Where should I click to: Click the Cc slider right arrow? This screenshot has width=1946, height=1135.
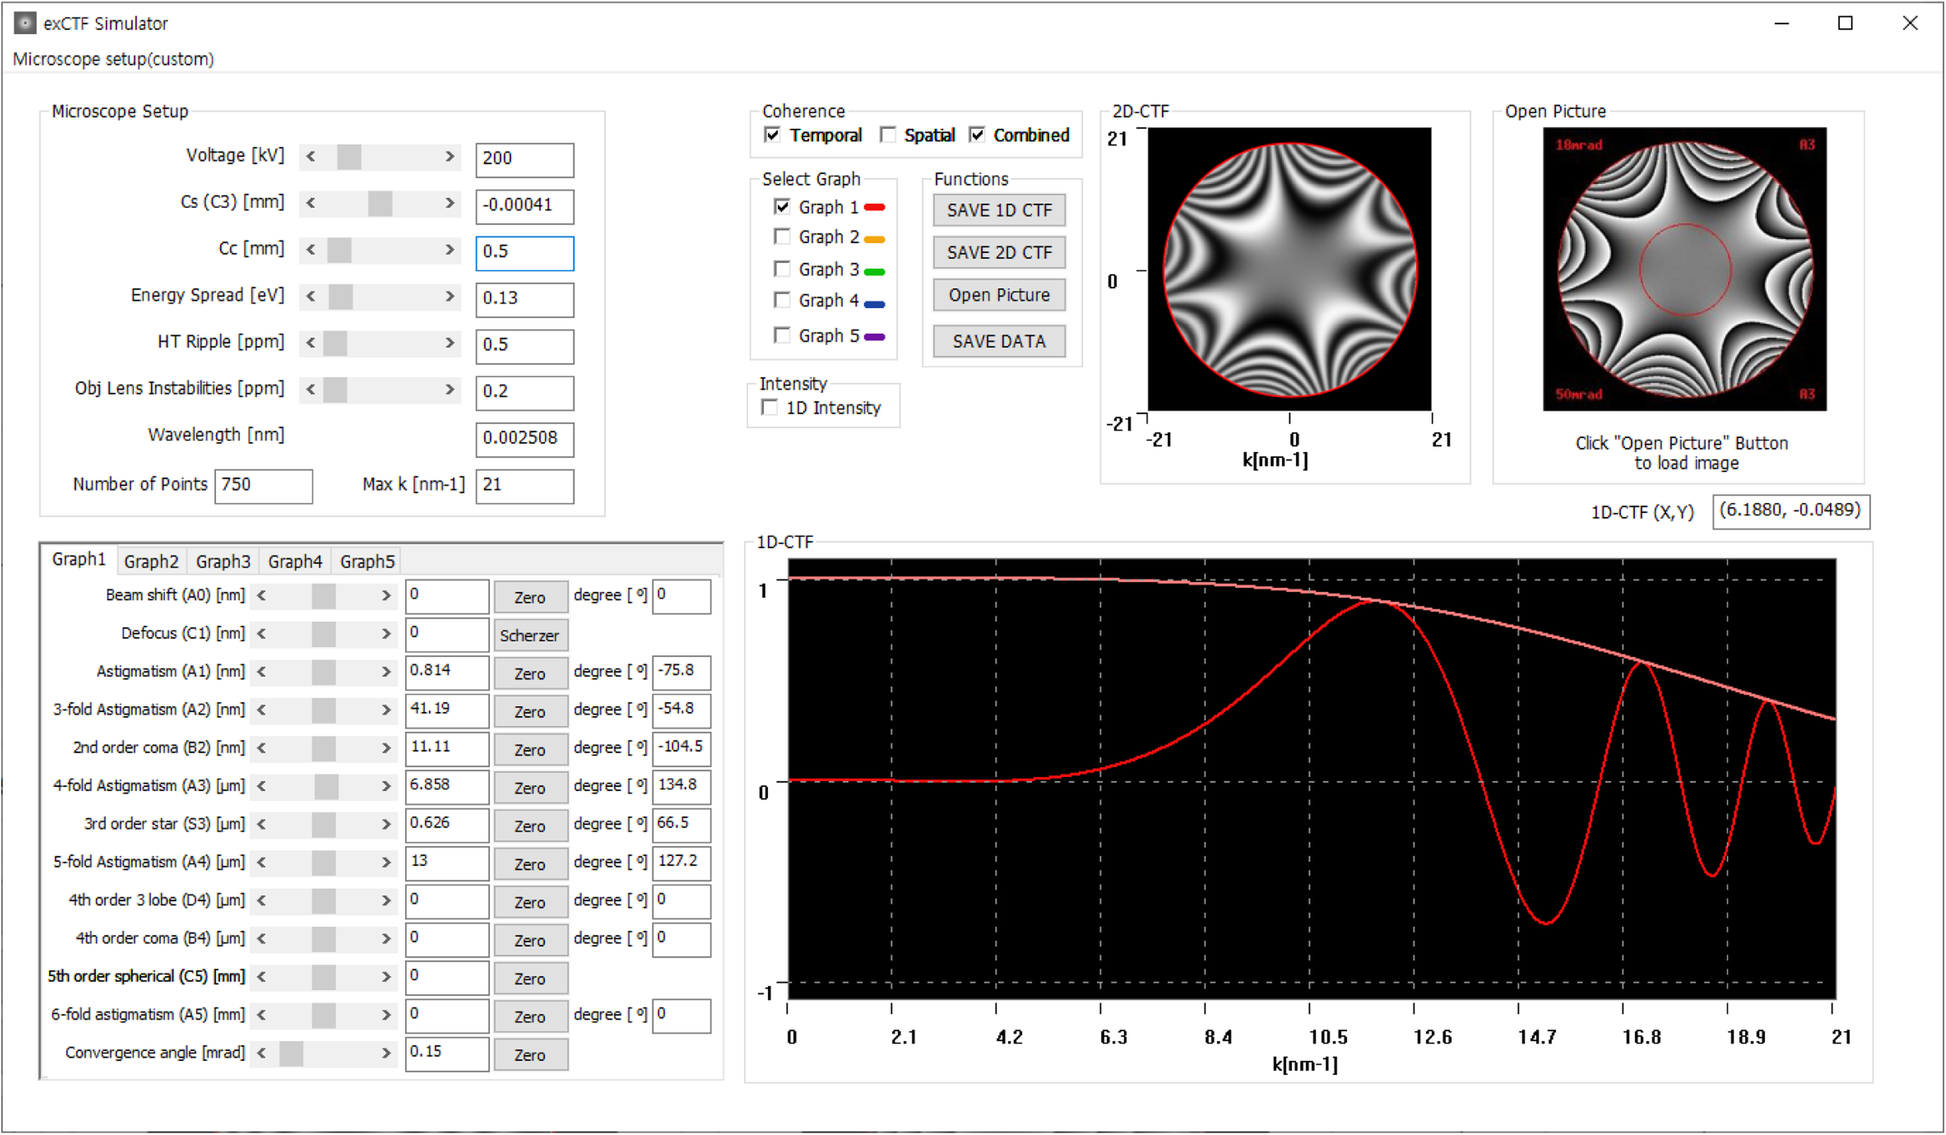[x=449, y=250]
